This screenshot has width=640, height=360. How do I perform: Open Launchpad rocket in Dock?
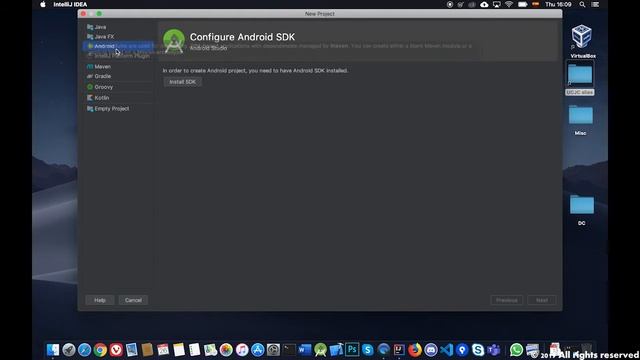(69, 350)
